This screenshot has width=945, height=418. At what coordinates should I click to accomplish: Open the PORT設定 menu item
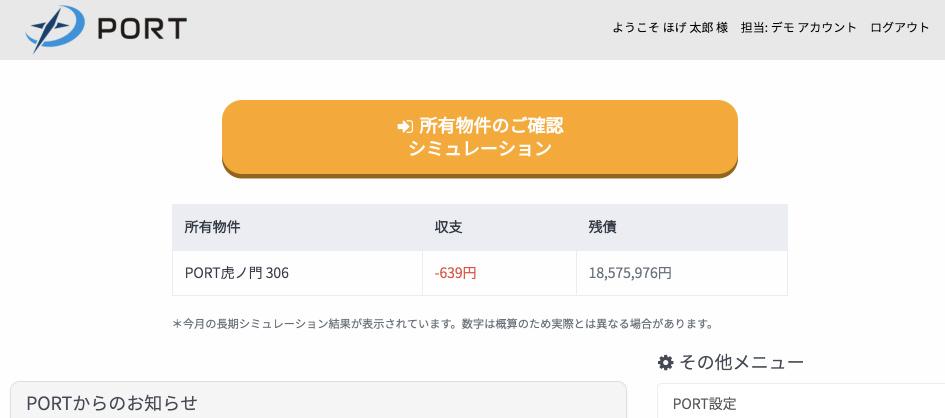point(704,404)
